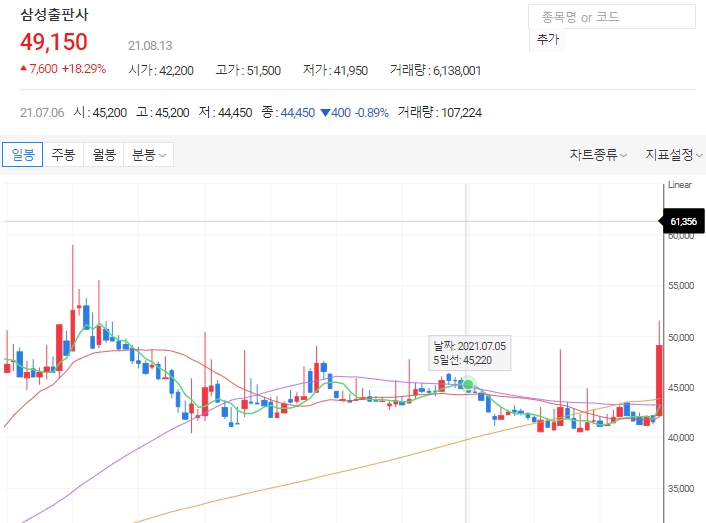This screenshot has width=706, height=523.
Task: Click the 추가 add button
Action: (548, 39)
